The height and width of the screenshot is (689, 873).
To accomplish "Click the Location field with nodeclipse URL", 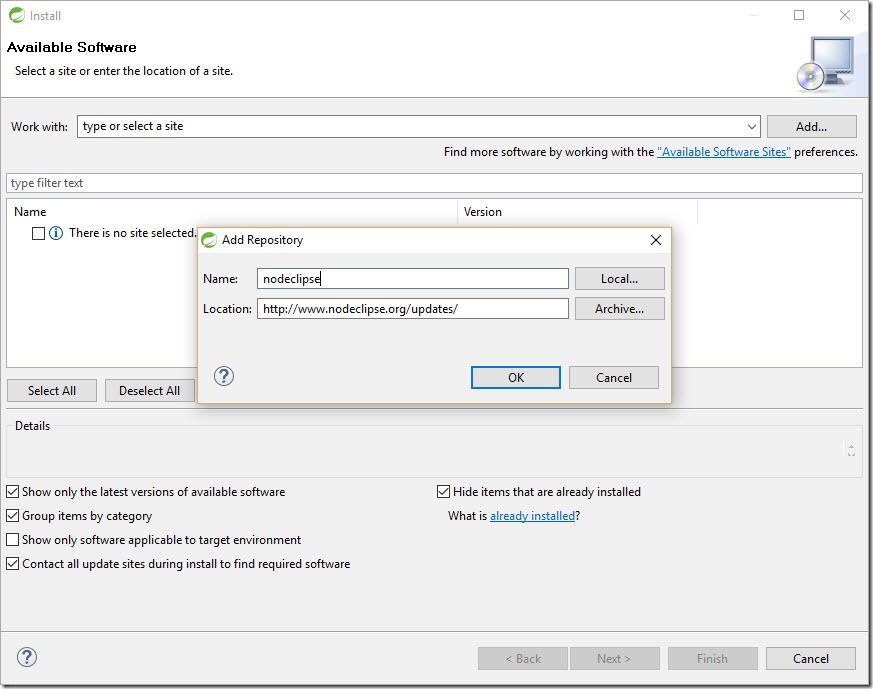I will tap(413, 309).
